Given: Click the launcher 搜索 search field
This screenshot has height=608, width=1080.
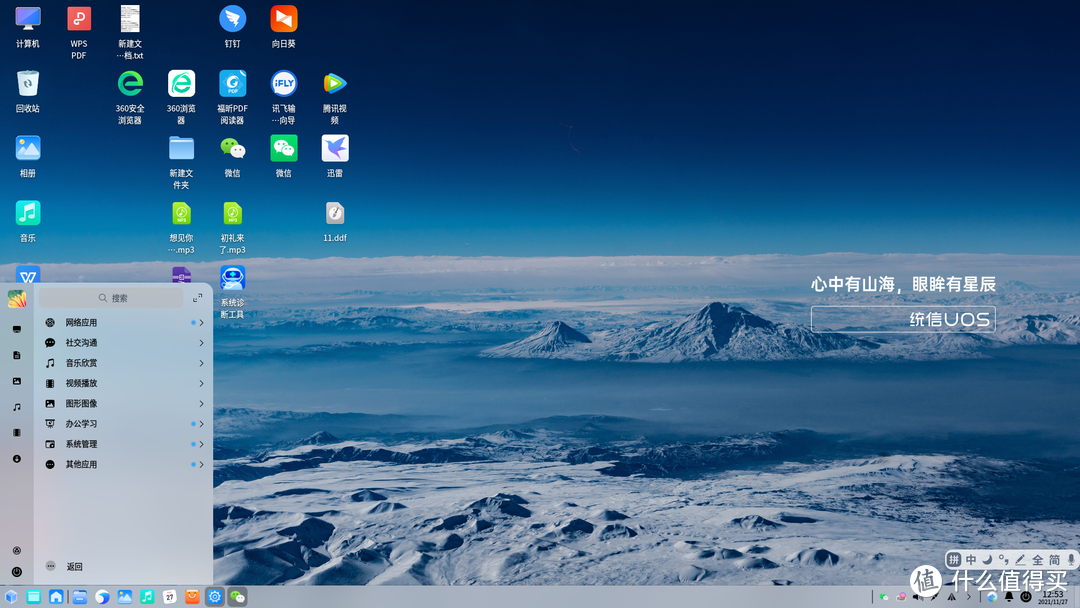Looking at the screenshot, I should coord(112,298).
